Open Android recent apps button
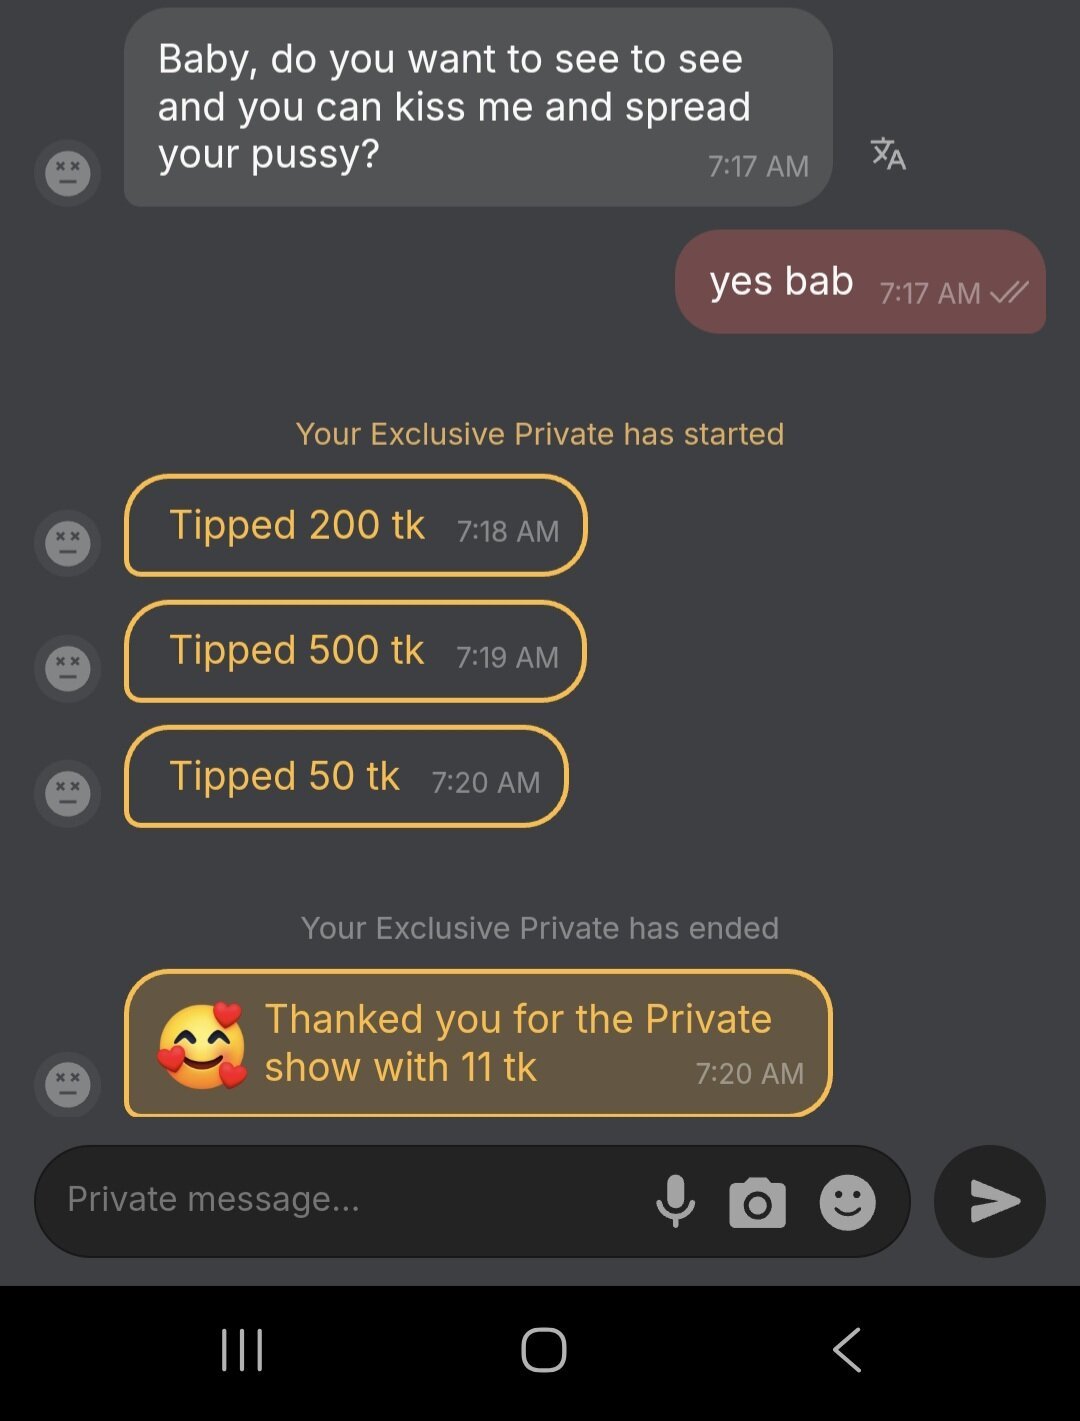Viewport: 1080px width, 1421px height. (x=242, y=1350)
